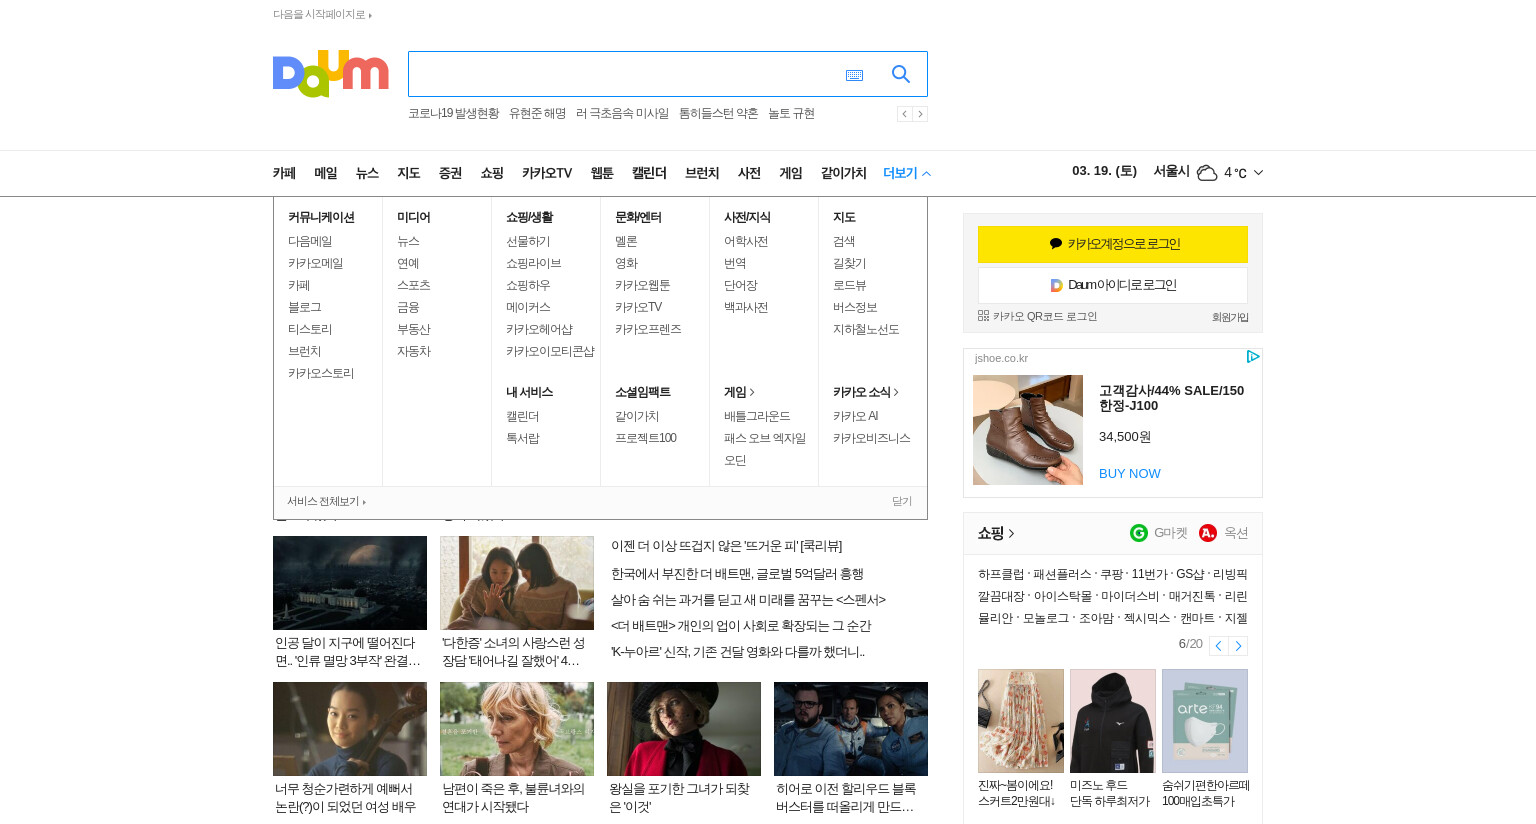Select 같이가치 in navigation bar
The width and height of the screenshot is (1536, 824).
click(844, 173)
